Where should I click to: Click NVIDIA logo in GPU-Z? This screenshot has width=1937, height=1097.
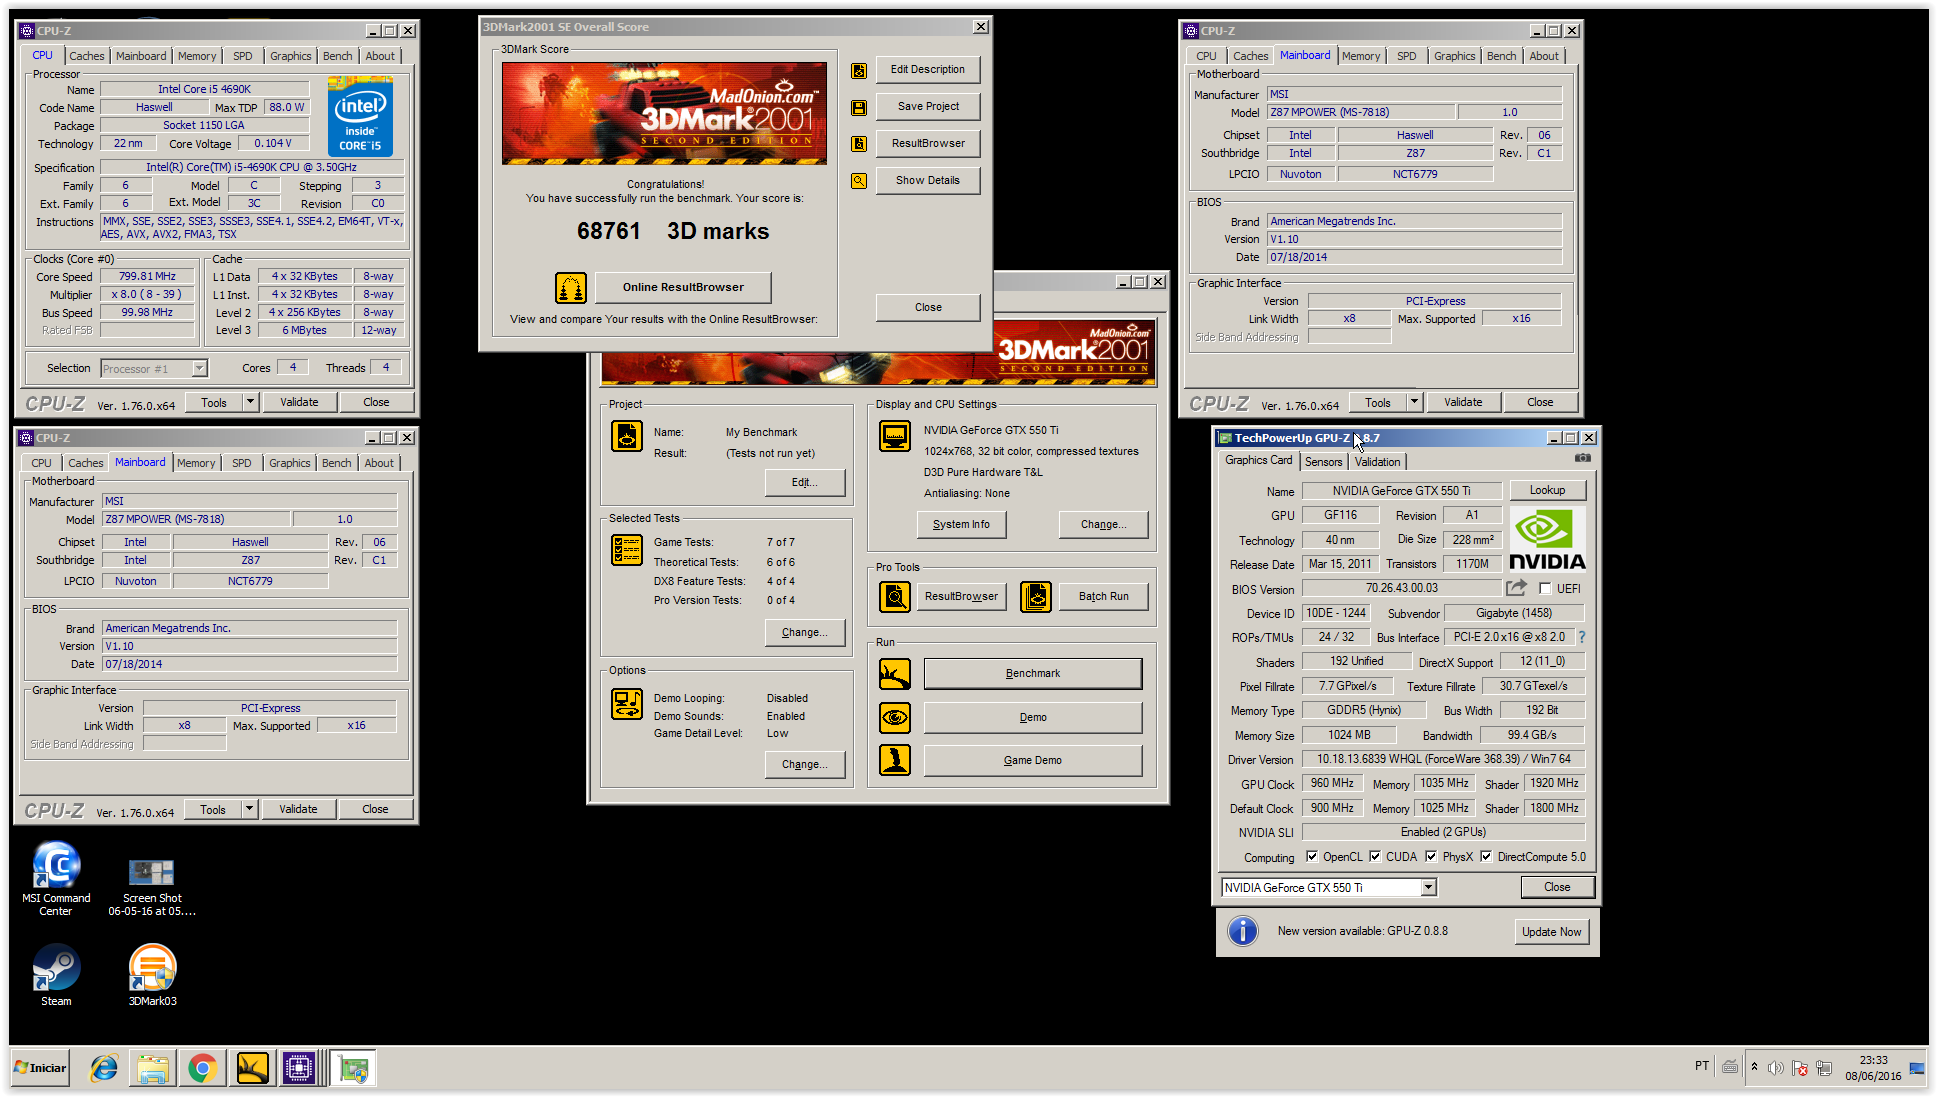(1547, 540)
